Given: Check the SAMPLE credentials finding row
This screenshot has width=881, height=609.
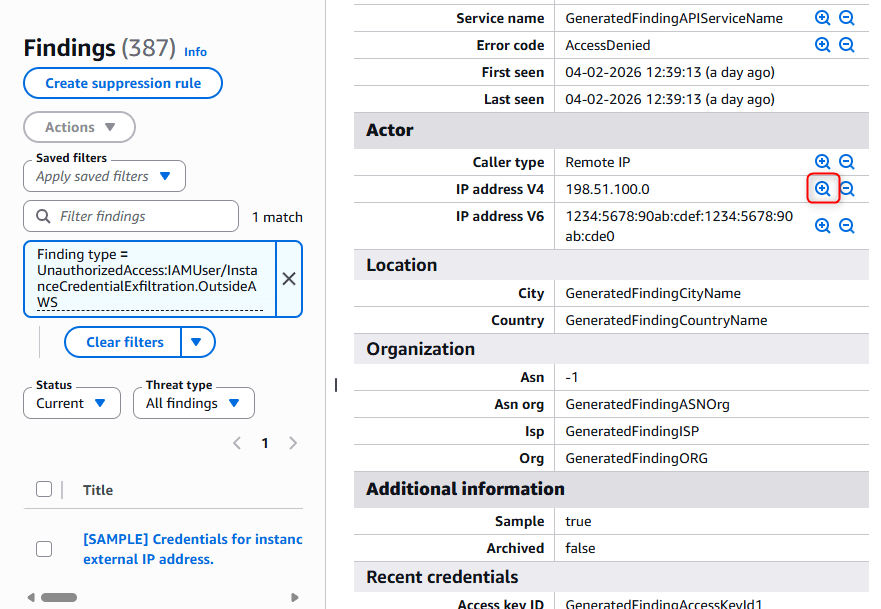Looking at the screenshot, I should (x=44, y=549).
